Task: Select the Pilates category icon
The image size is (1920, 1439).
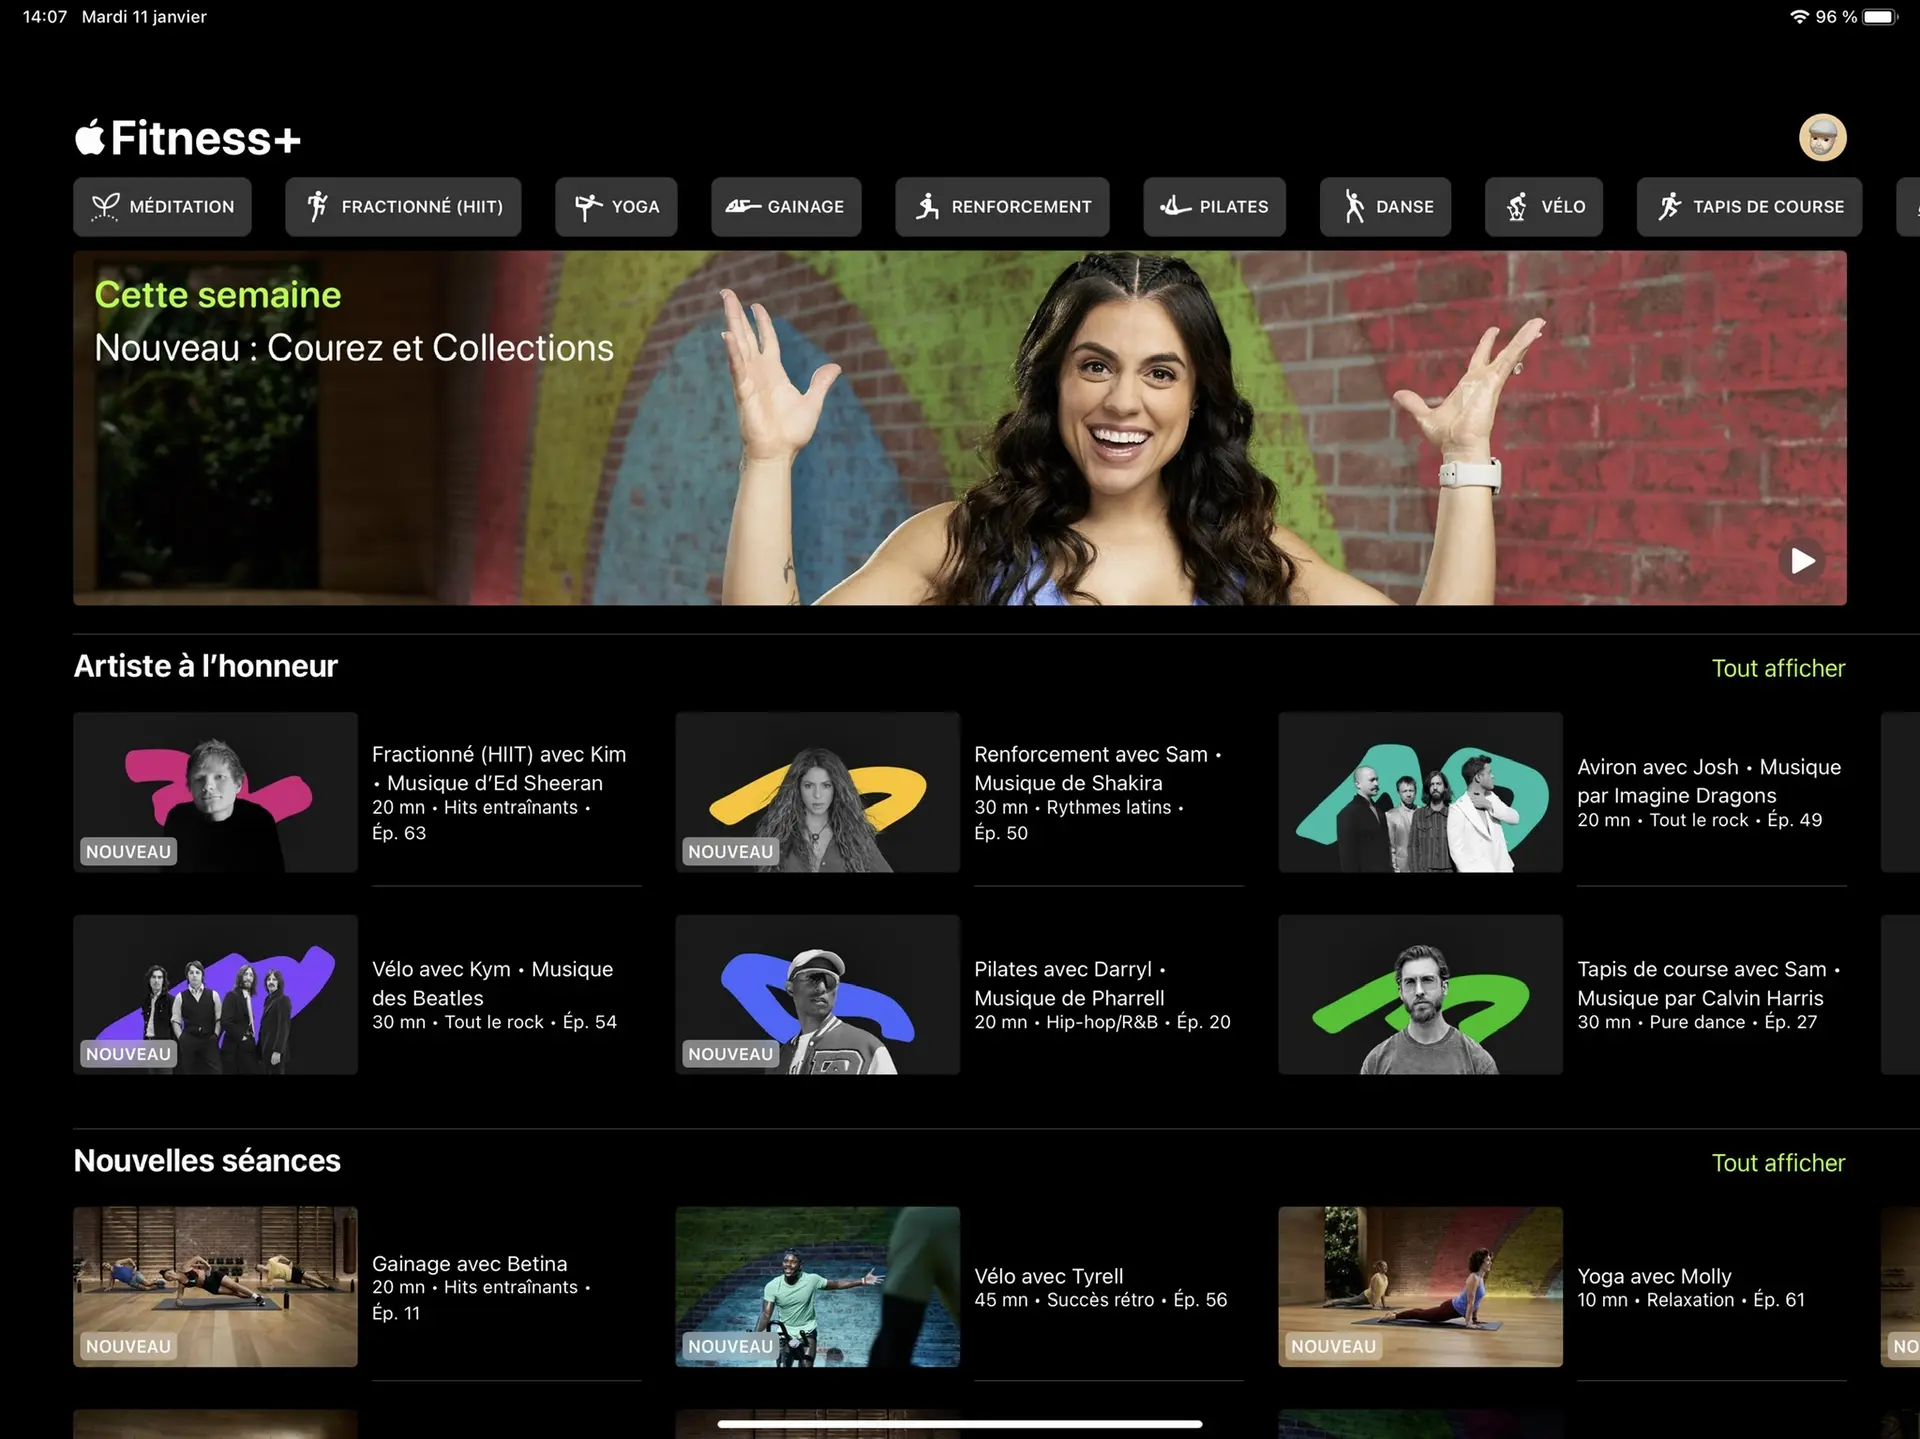Action: pyautogui.click(x=1175, y=207)
